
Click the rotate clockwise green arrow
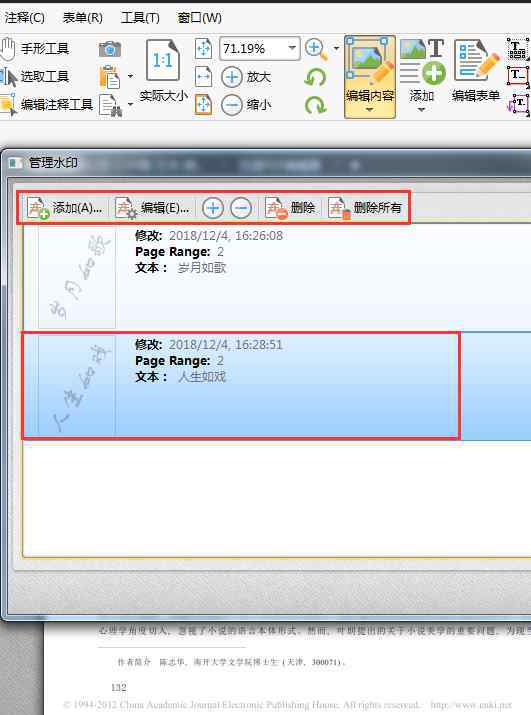click(x=316, y=105)
